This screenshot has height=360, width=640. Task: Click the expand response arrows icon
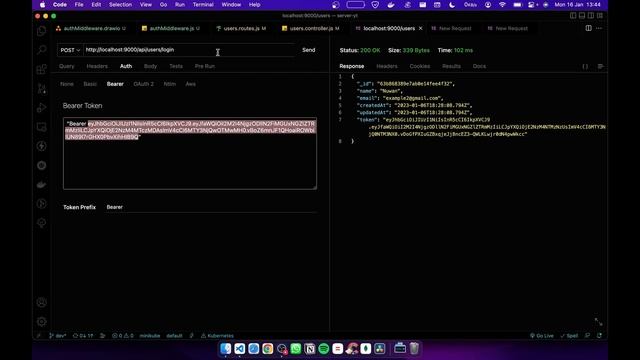click(x=598, y=322)
